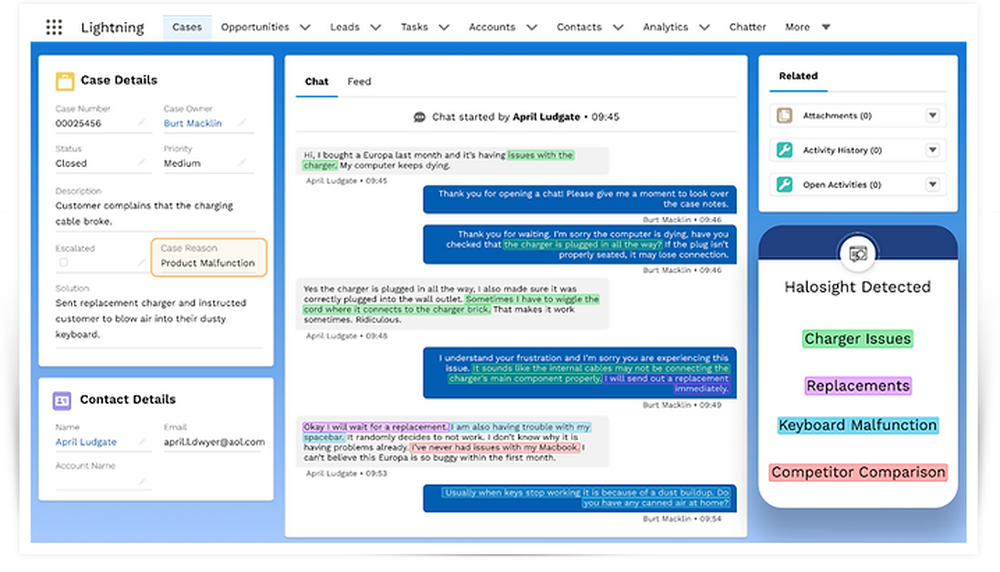Expand the Accounts menu chevron
This screenshot has width=1000, height=572.
click(x=532, y=27)
